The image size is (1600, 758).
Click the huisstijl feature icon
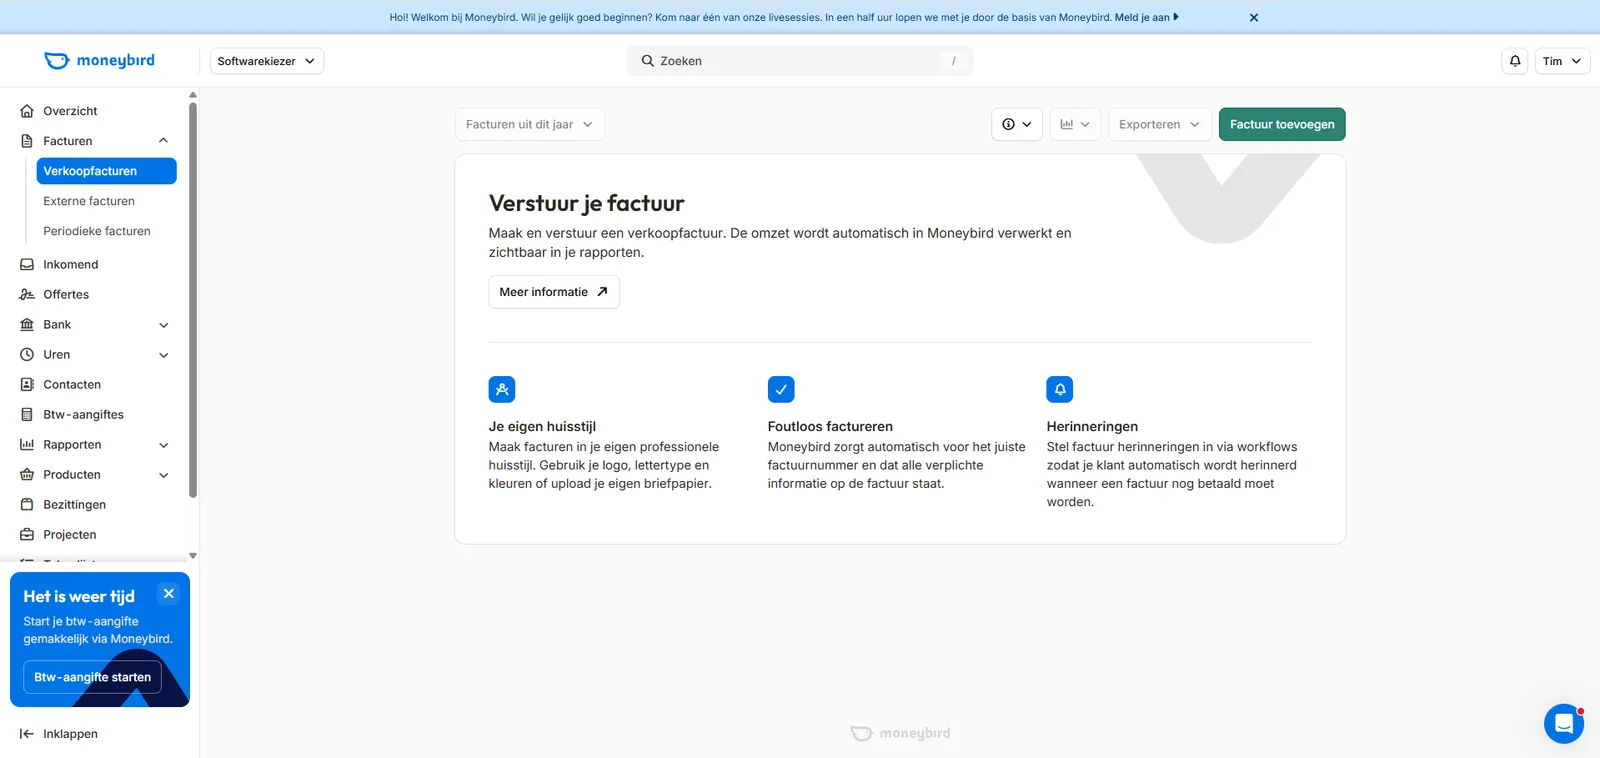coord(502,389)
